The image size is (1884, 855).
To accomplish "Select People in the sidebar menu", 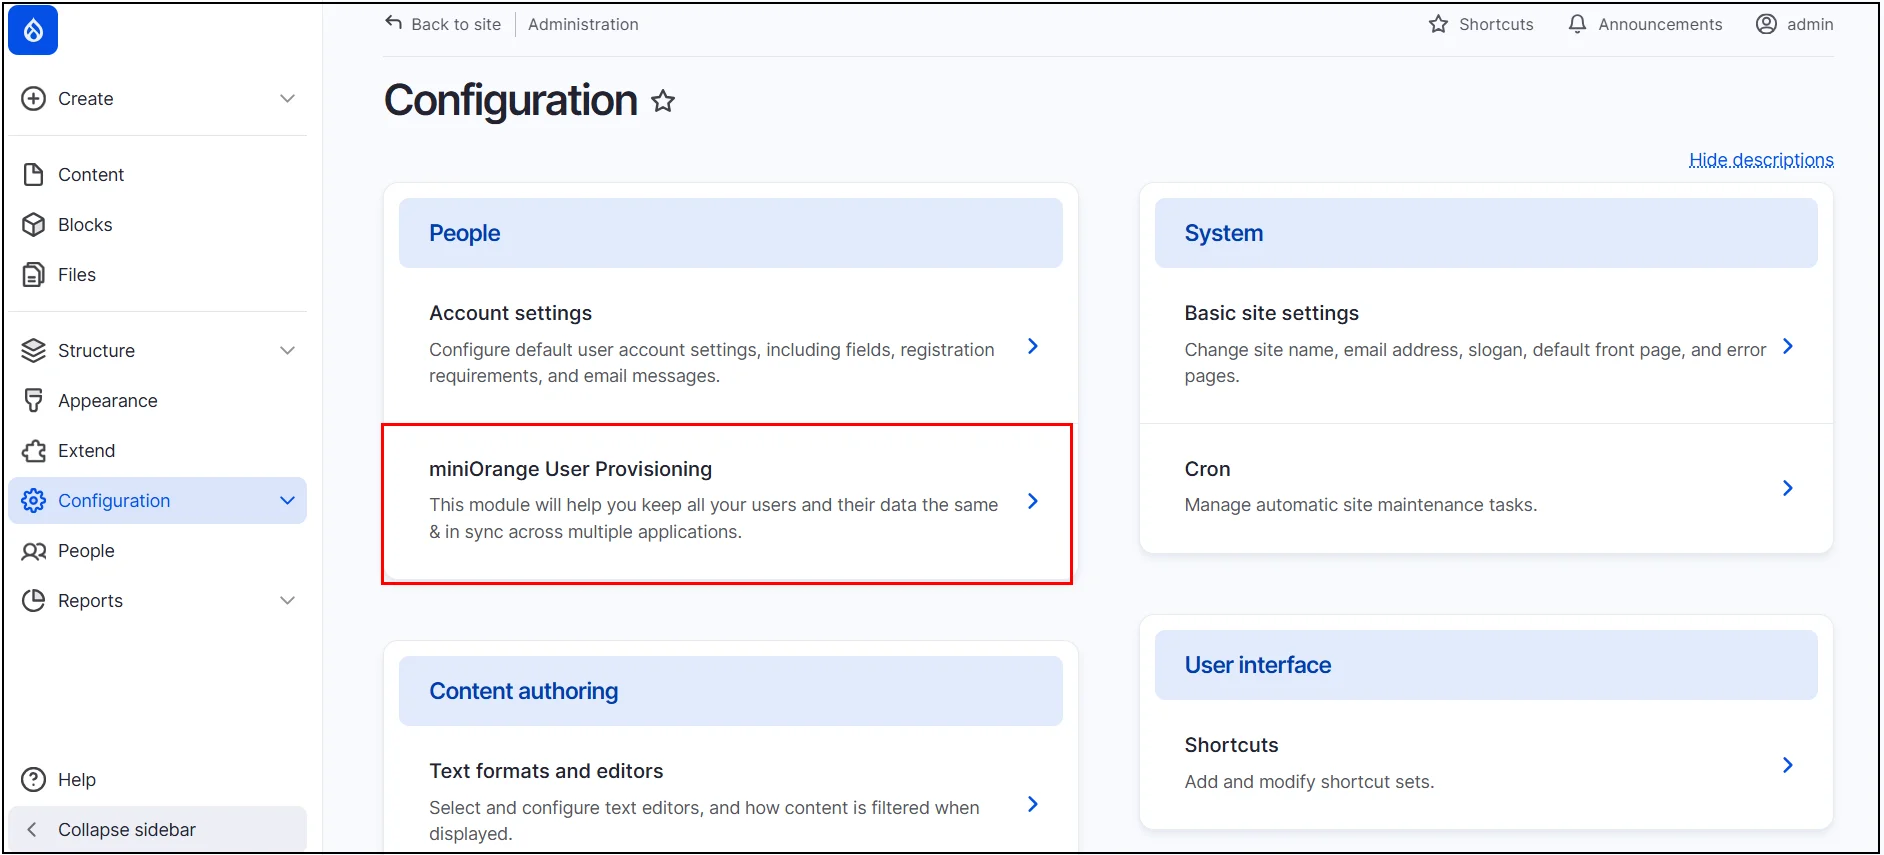I will coord(86,551).
